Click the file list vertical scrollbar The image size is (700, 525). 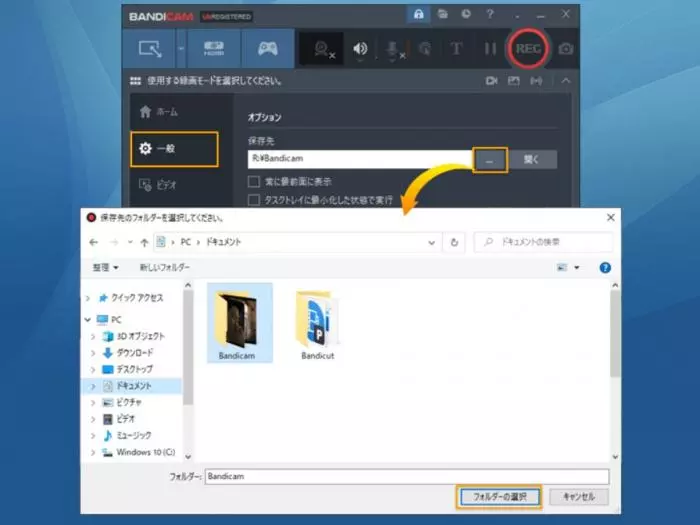615,333
